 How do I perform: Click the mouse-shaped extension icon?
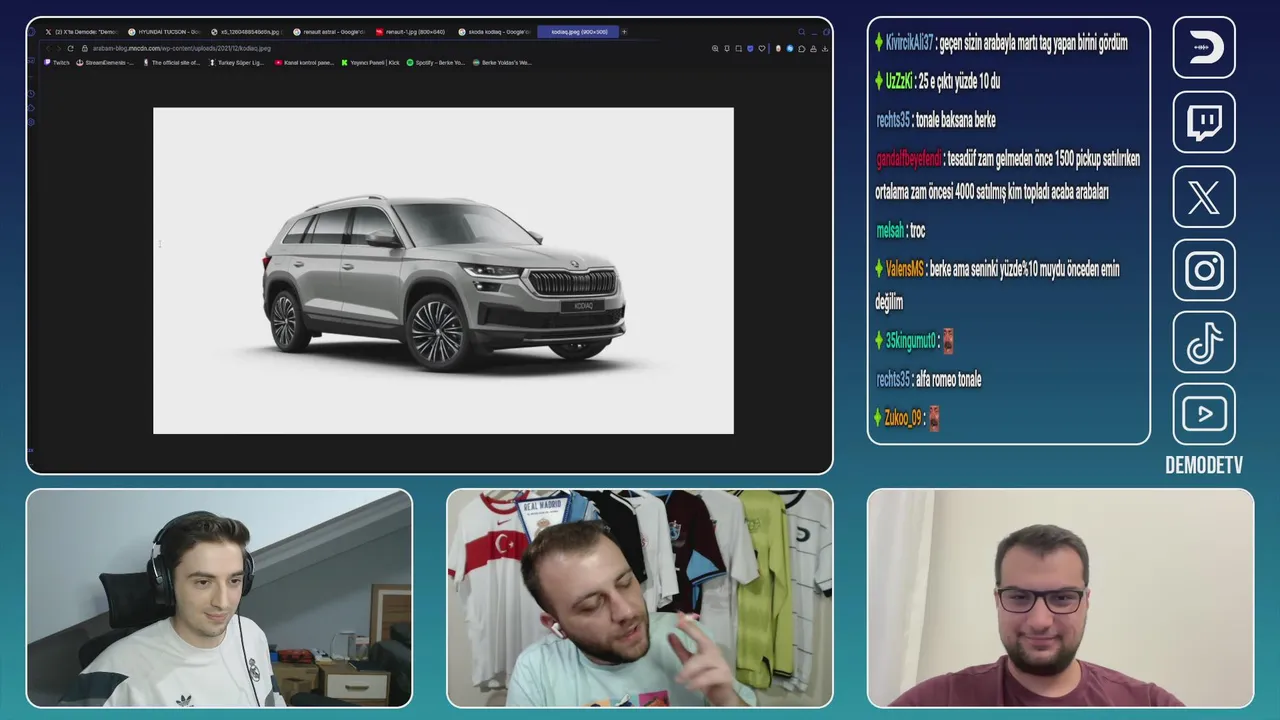pyautogui.click(x=778, y=48)
